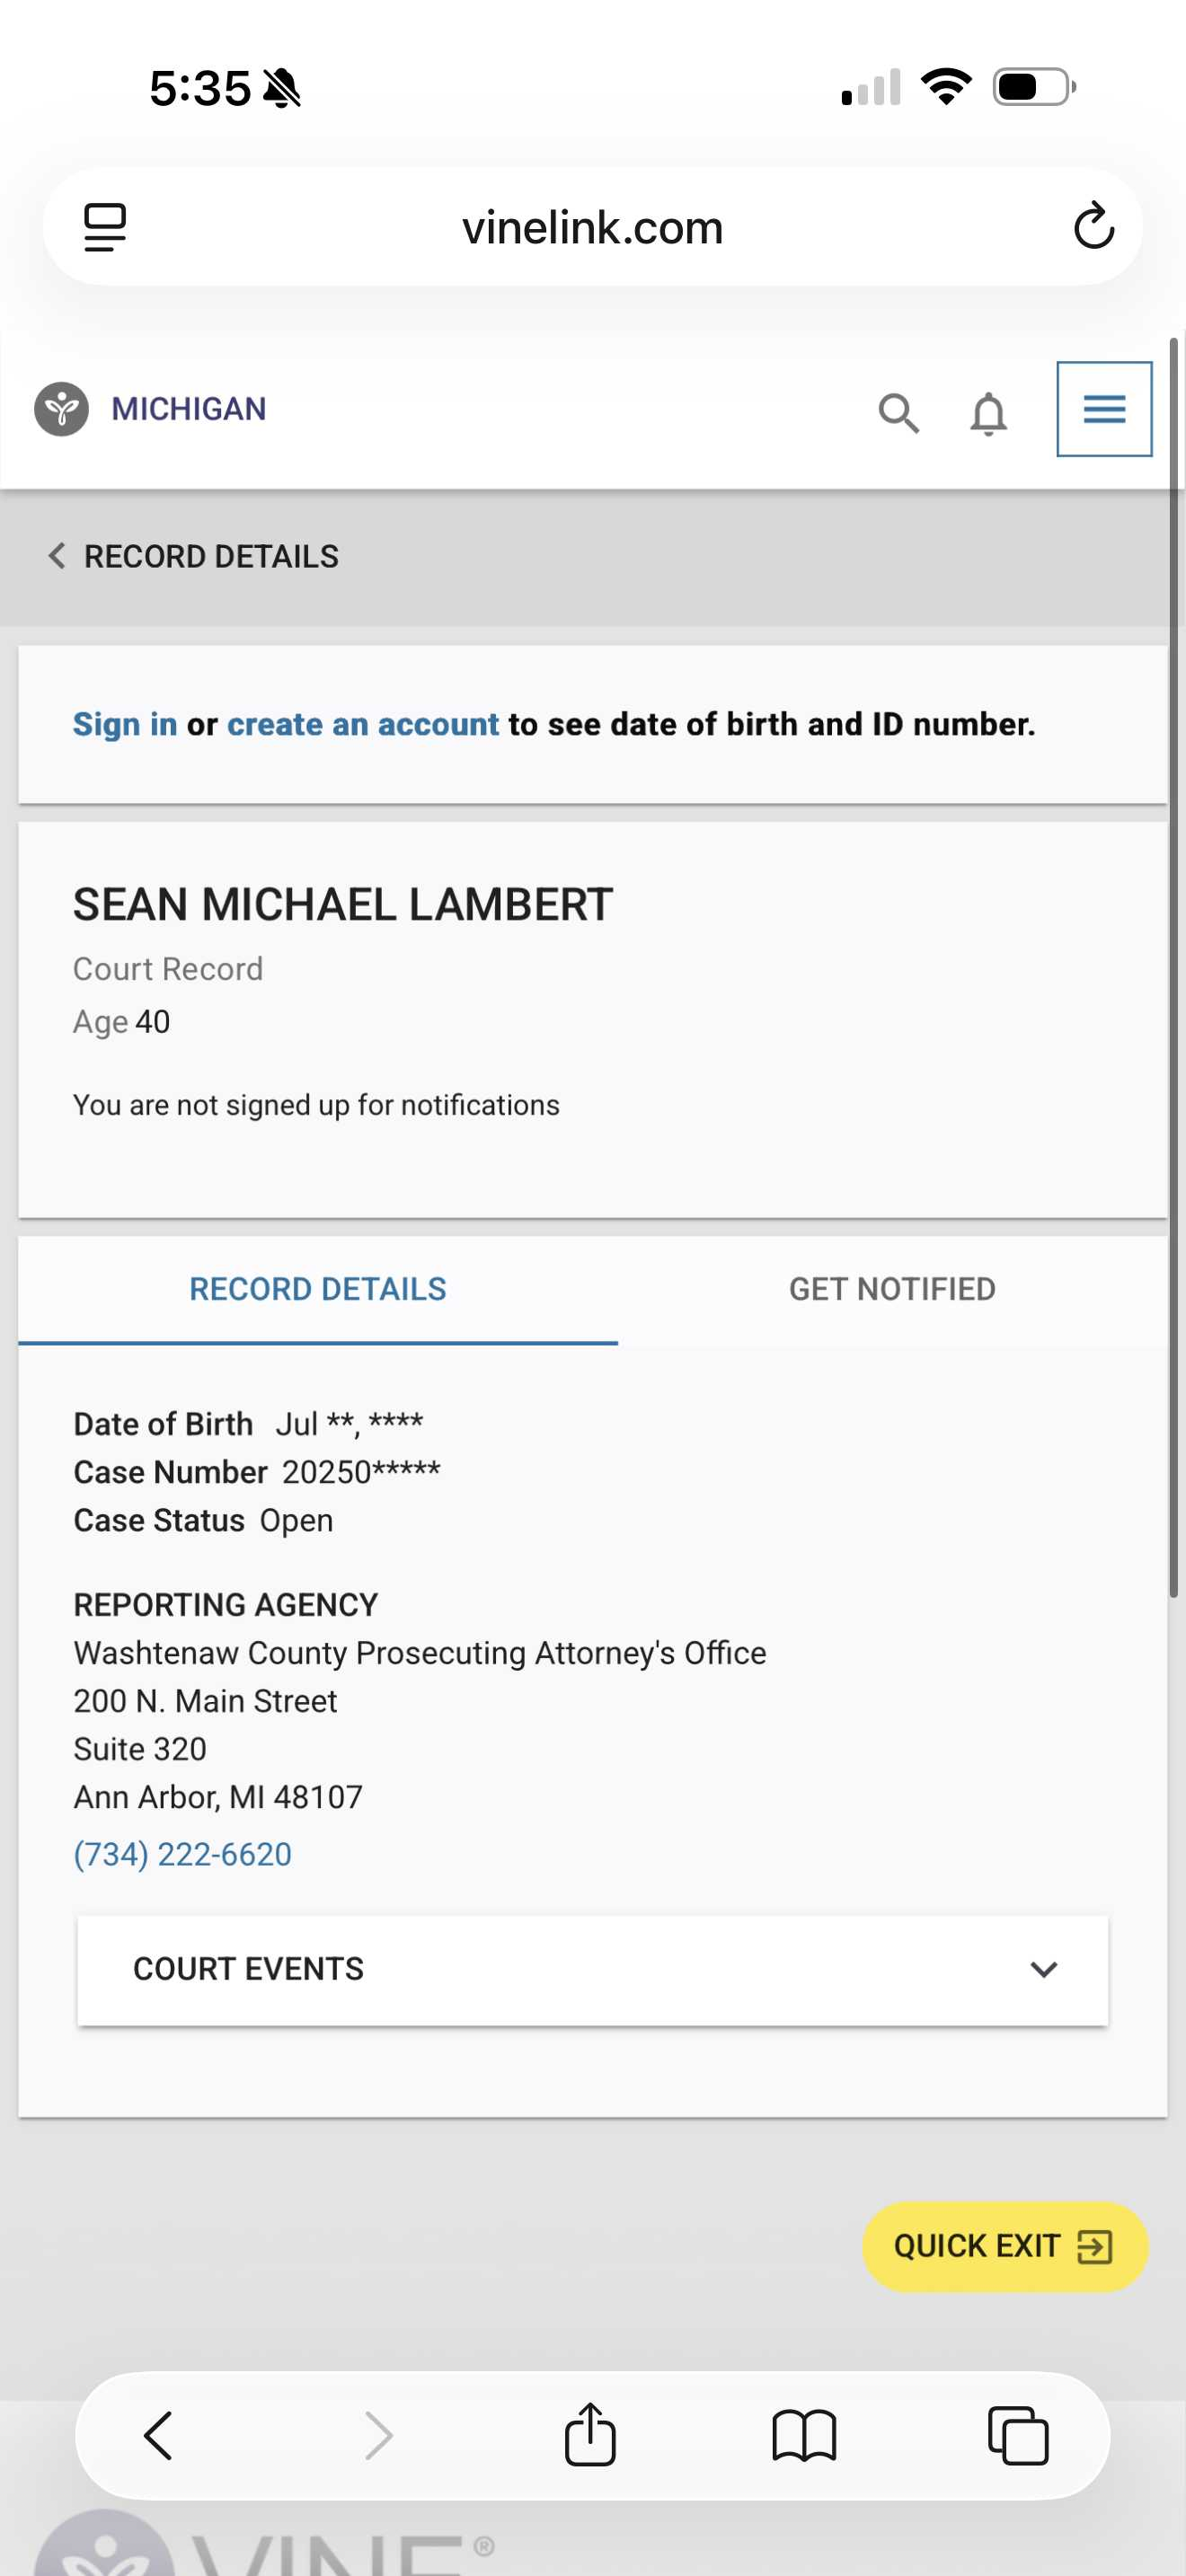
Task: Click the Sign in link
Action: tap(125, 724)
